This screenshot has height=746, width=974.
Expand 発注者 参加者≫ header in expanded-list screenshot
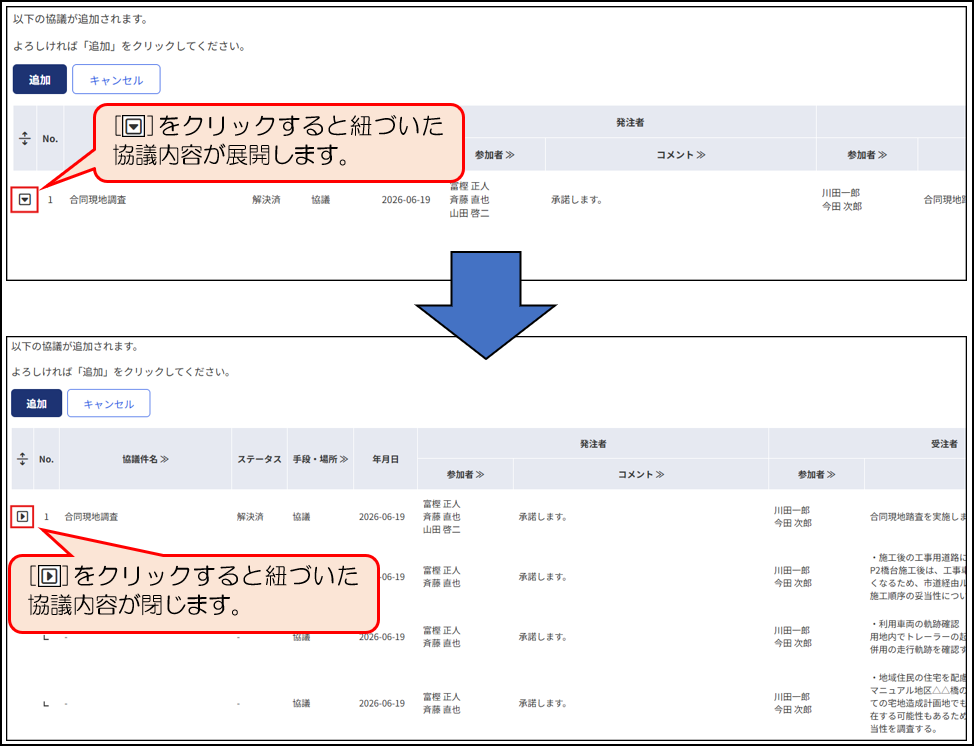pos(465,475)
